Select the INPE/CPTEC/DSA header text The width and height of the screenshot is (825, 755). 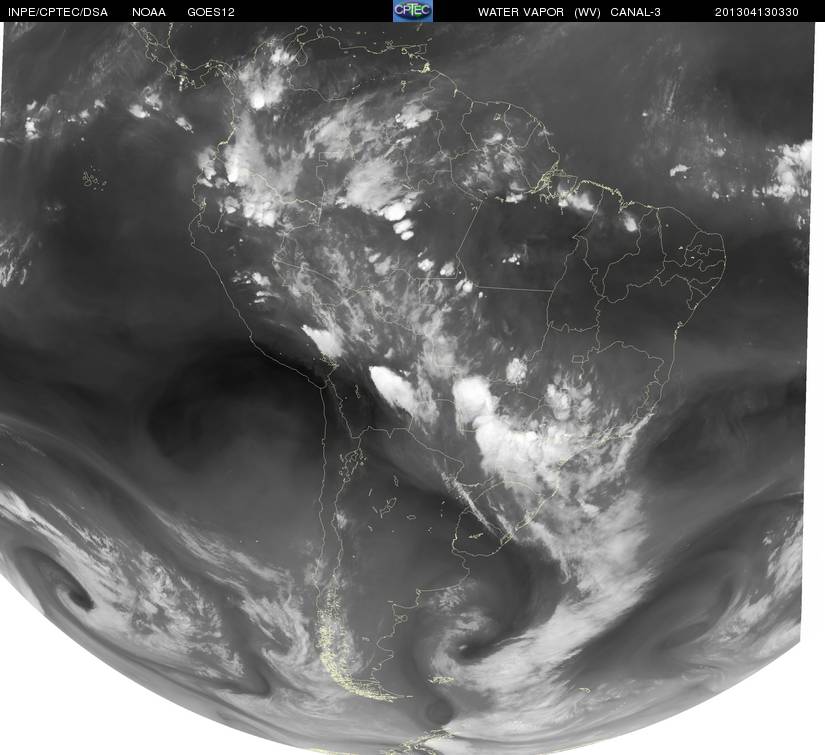tap(58, 12)
